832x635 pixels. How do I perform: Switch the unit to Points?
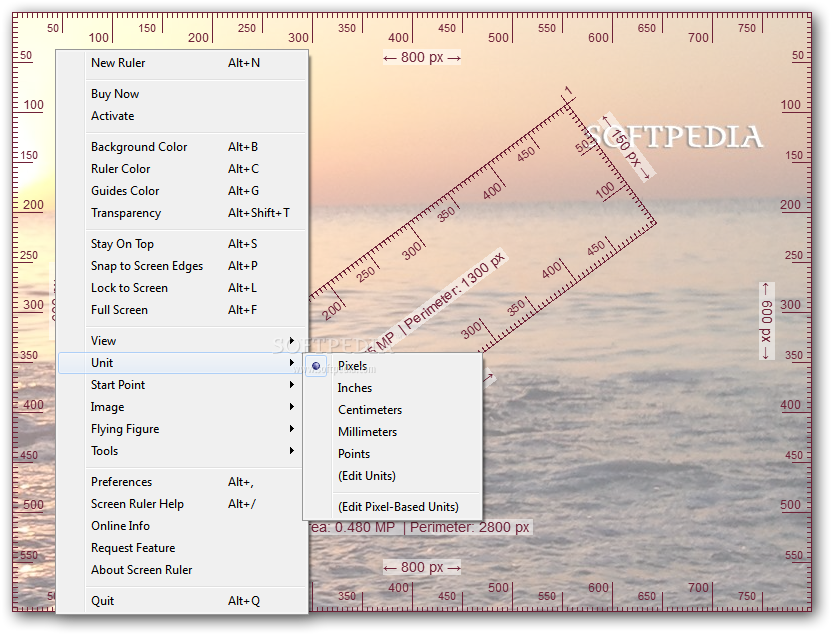tap(392, 455)
